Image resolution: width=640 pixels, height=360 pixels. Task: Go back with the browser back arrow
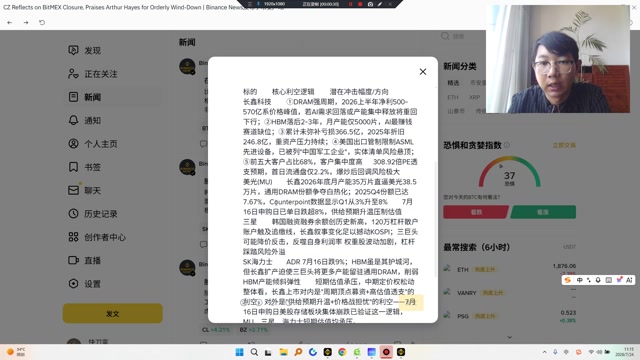pos(10,22)
